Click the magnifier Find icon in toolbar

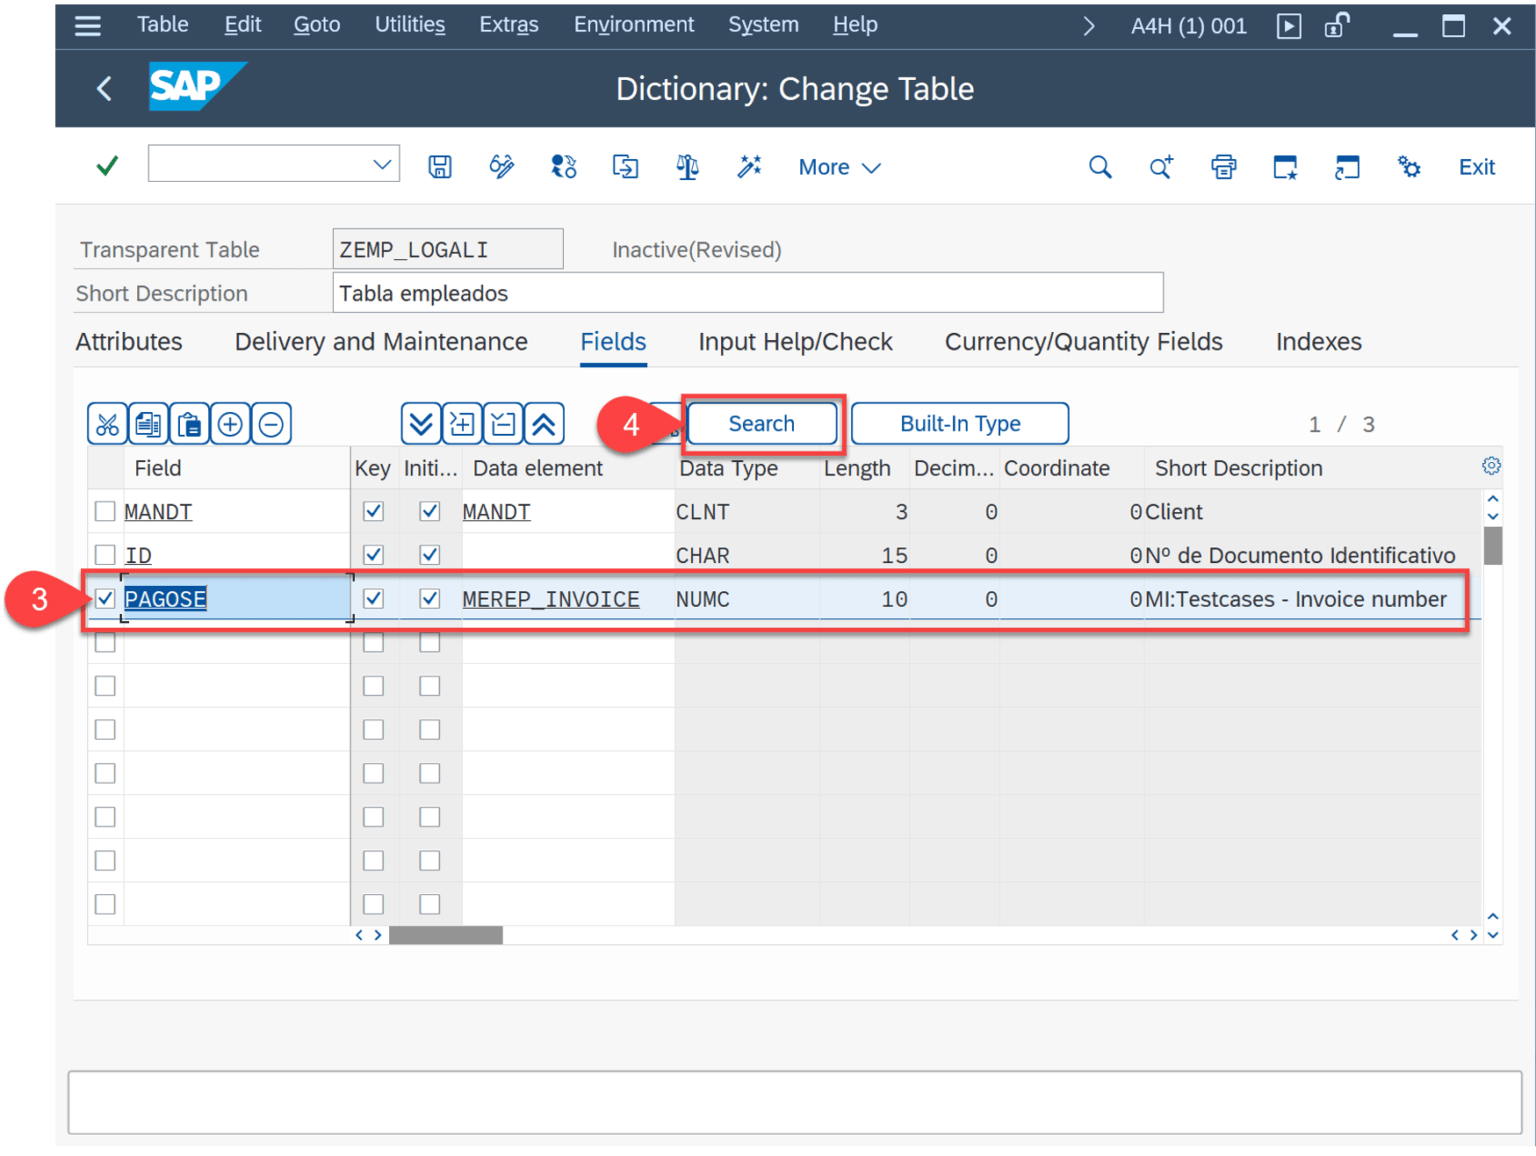(x=1100, y=167)
